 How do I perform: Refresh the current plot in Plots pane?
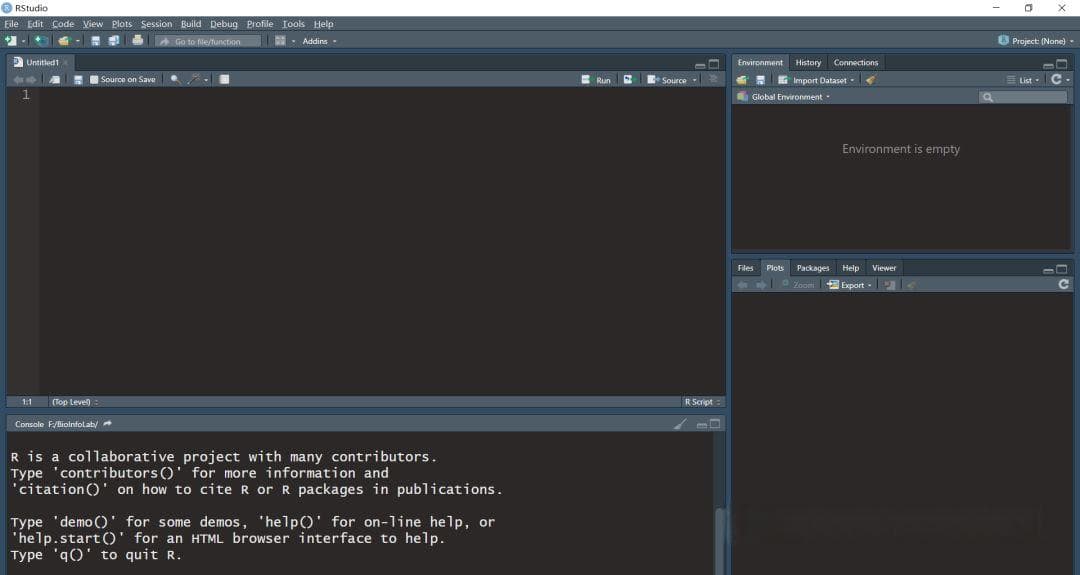coord(1063,284)
